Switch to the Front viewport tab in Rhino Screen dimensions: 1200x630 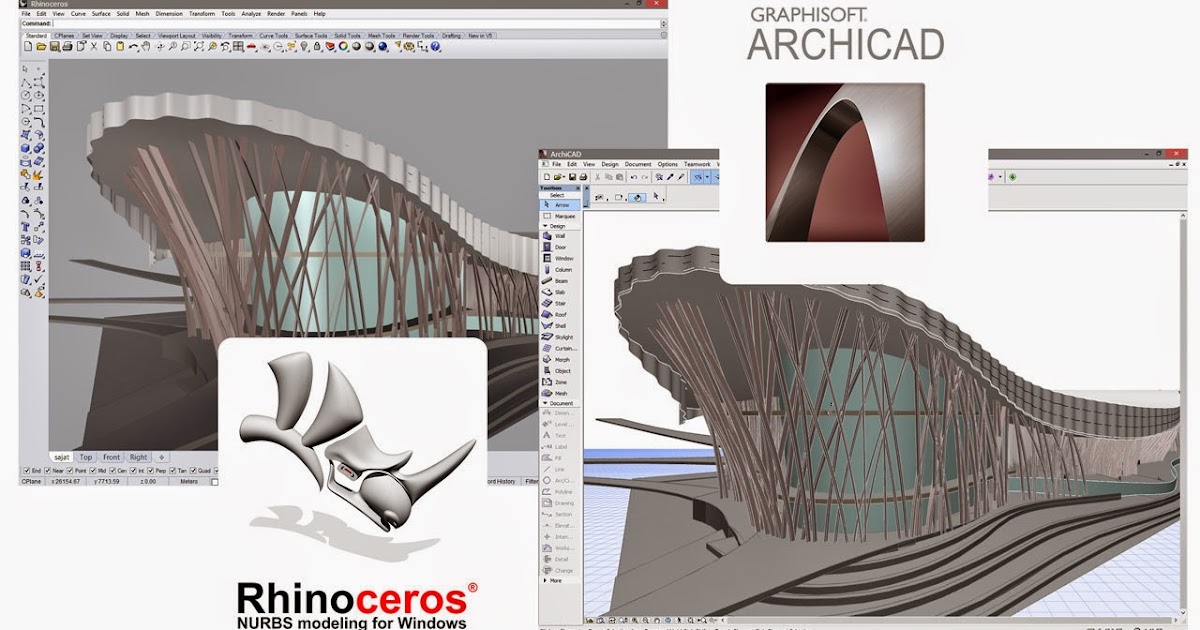tap(111, 457)
